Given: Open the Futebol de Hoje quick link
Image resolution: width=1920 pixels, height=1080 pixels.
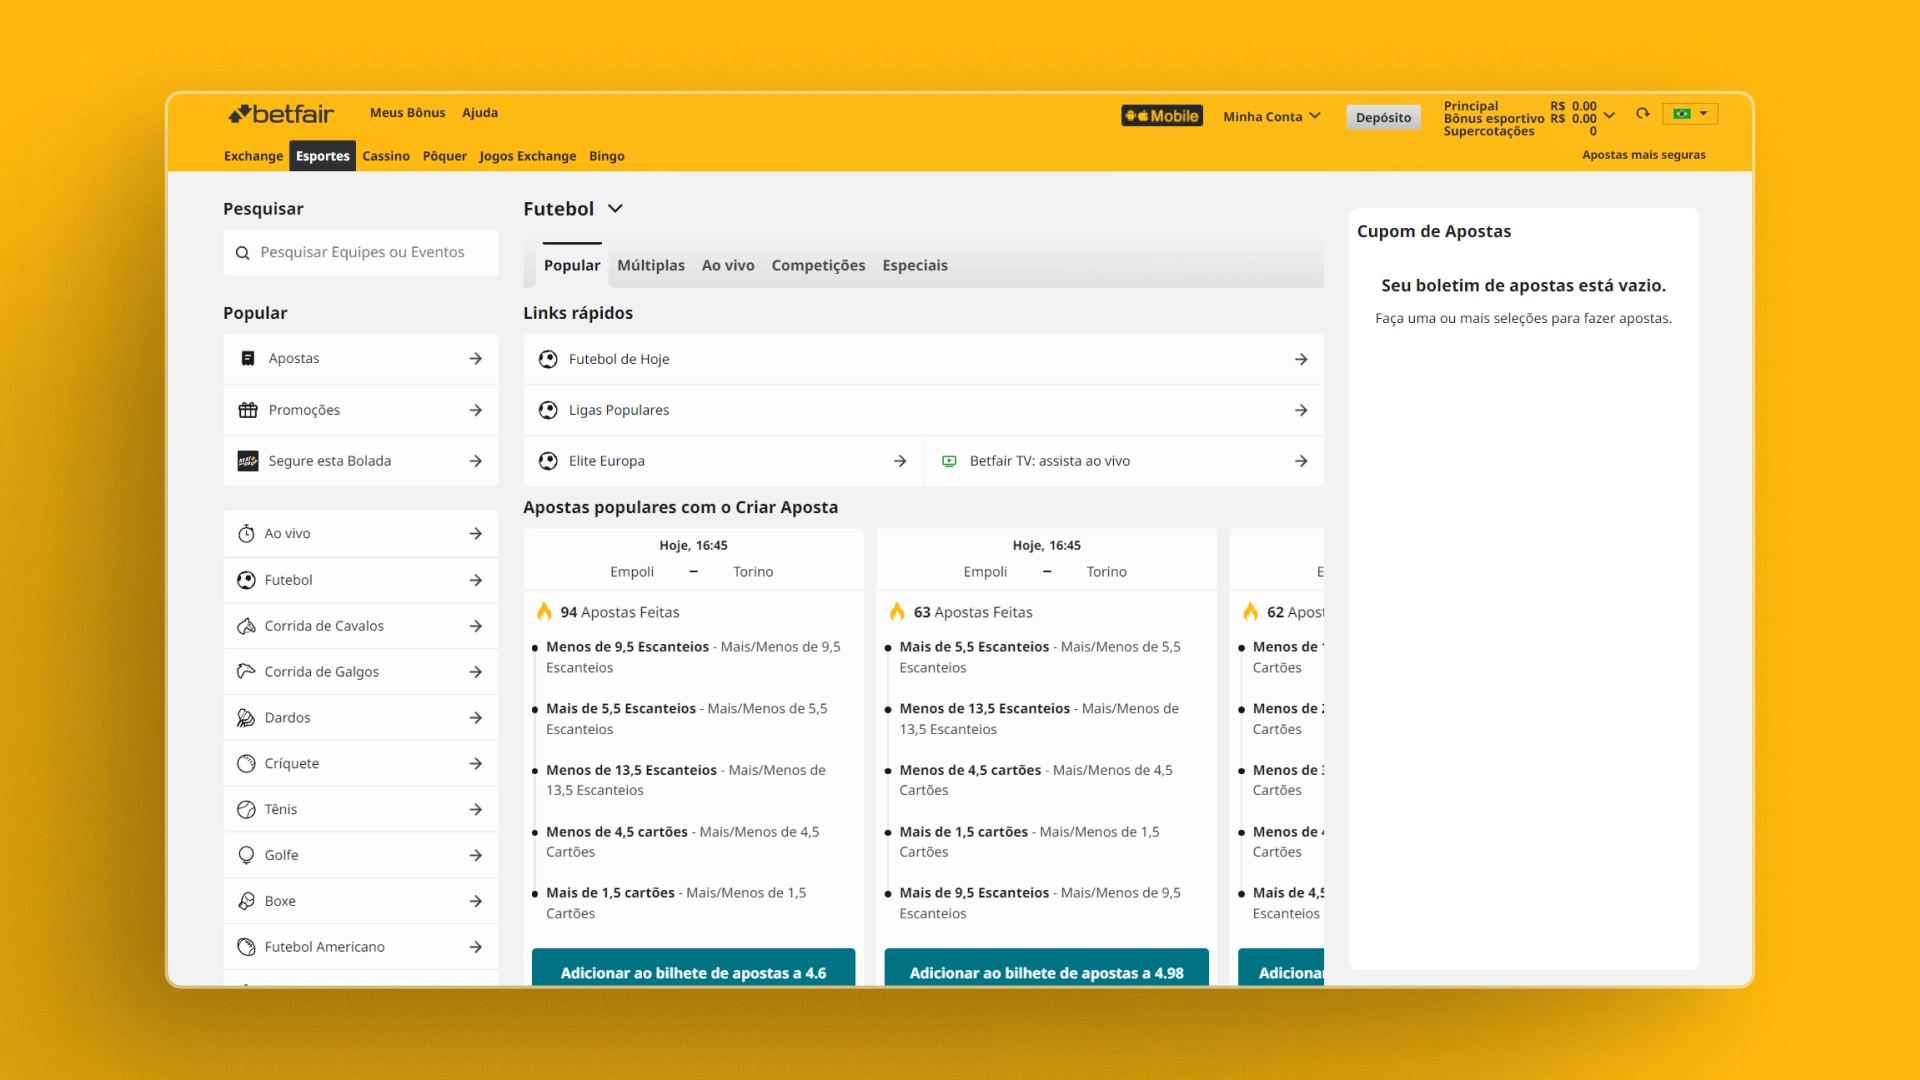Looking at the screenshot, I should tap(923, 359).
